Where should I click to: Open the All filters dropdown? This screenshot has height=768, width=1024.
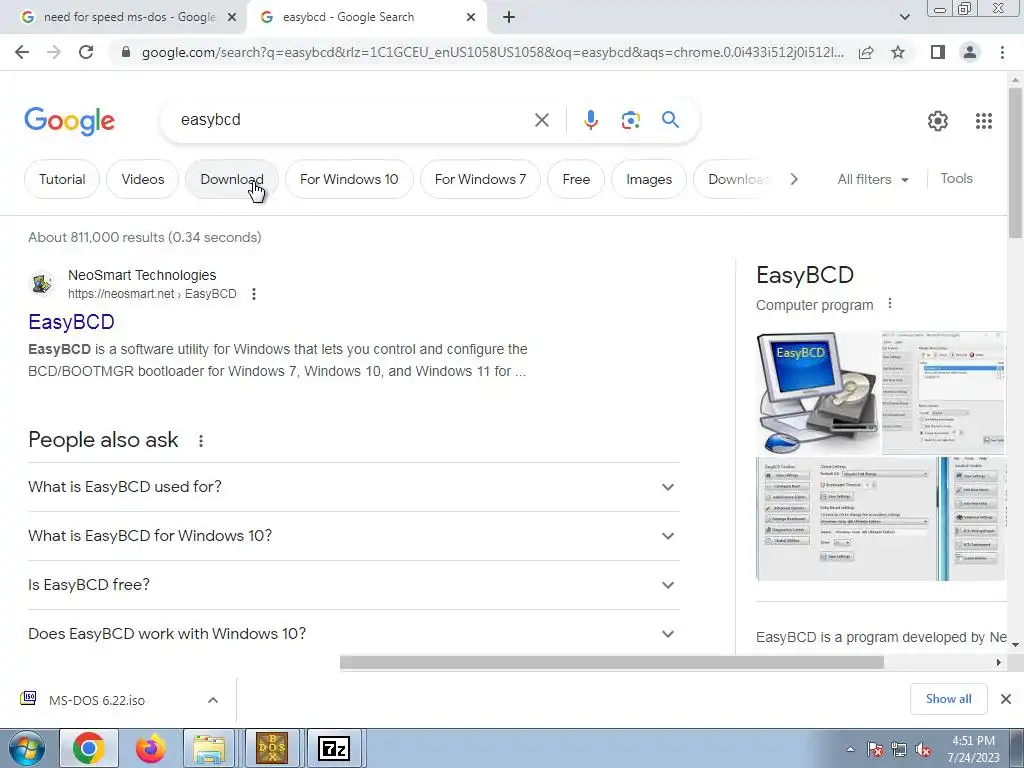pyautogui.click(x=873, y=180)
